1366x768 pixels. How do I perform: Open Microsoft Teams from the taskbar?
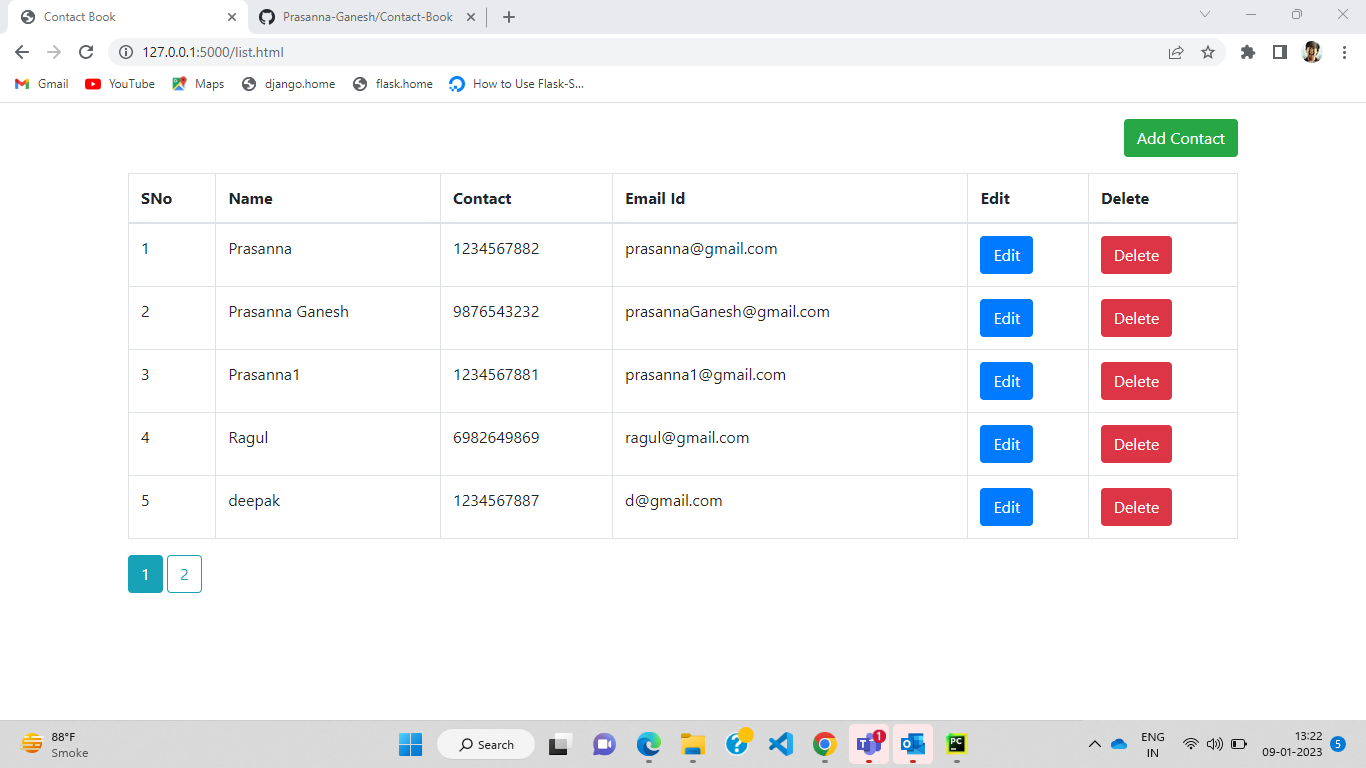[869, 744]
